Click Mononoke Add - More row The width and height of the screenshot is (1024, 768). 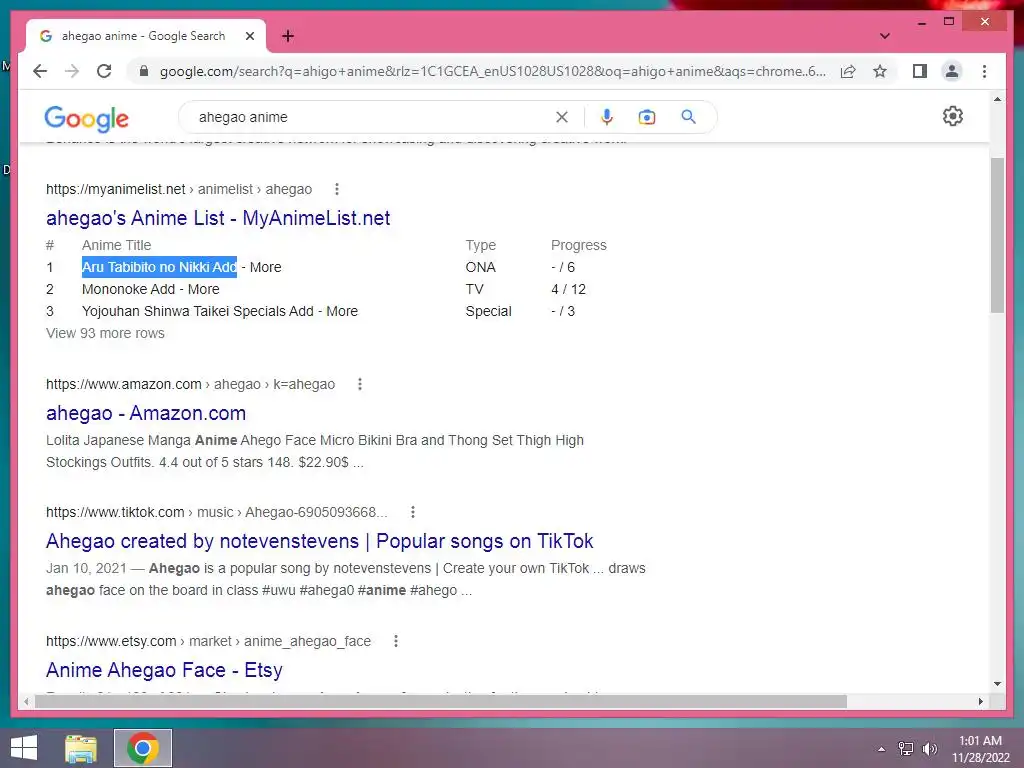(x=150, y=289)
